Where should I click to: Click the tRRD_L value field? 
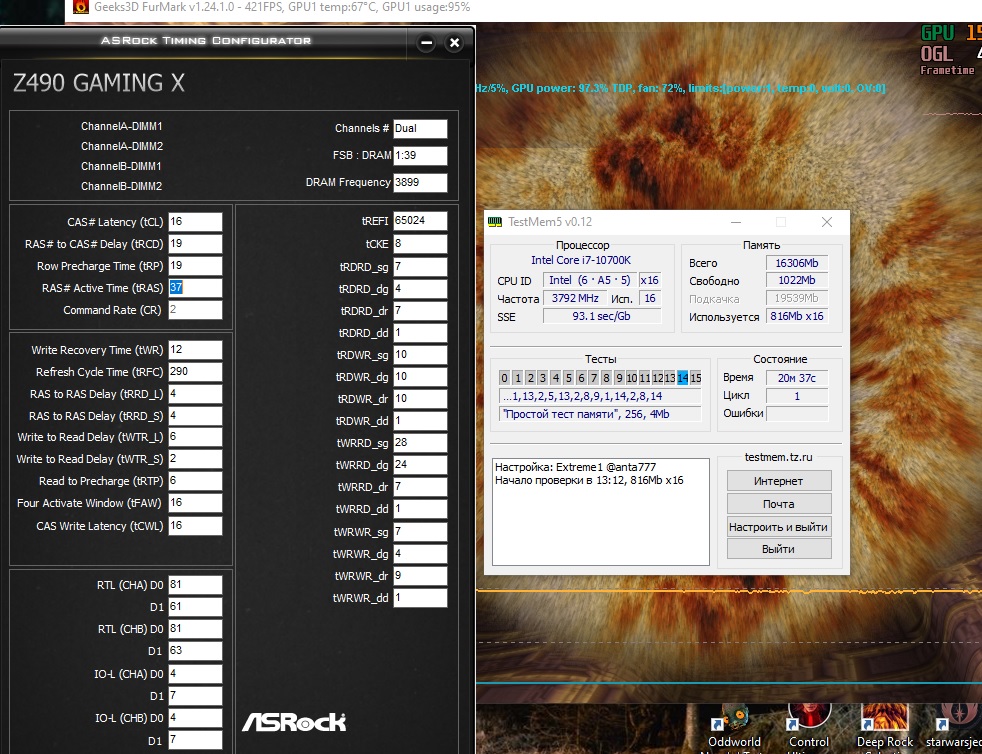[195, 393]
